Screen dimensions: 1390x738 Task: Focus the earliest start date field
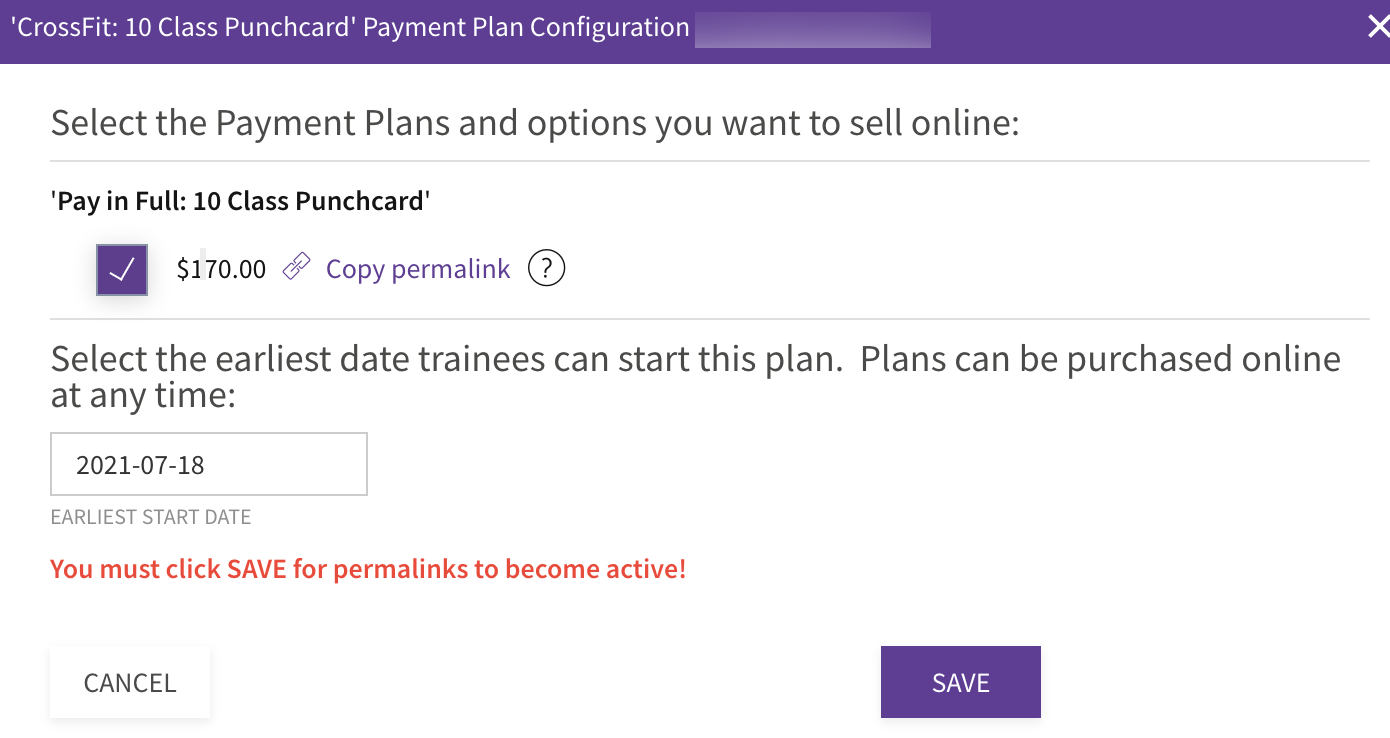209,464
